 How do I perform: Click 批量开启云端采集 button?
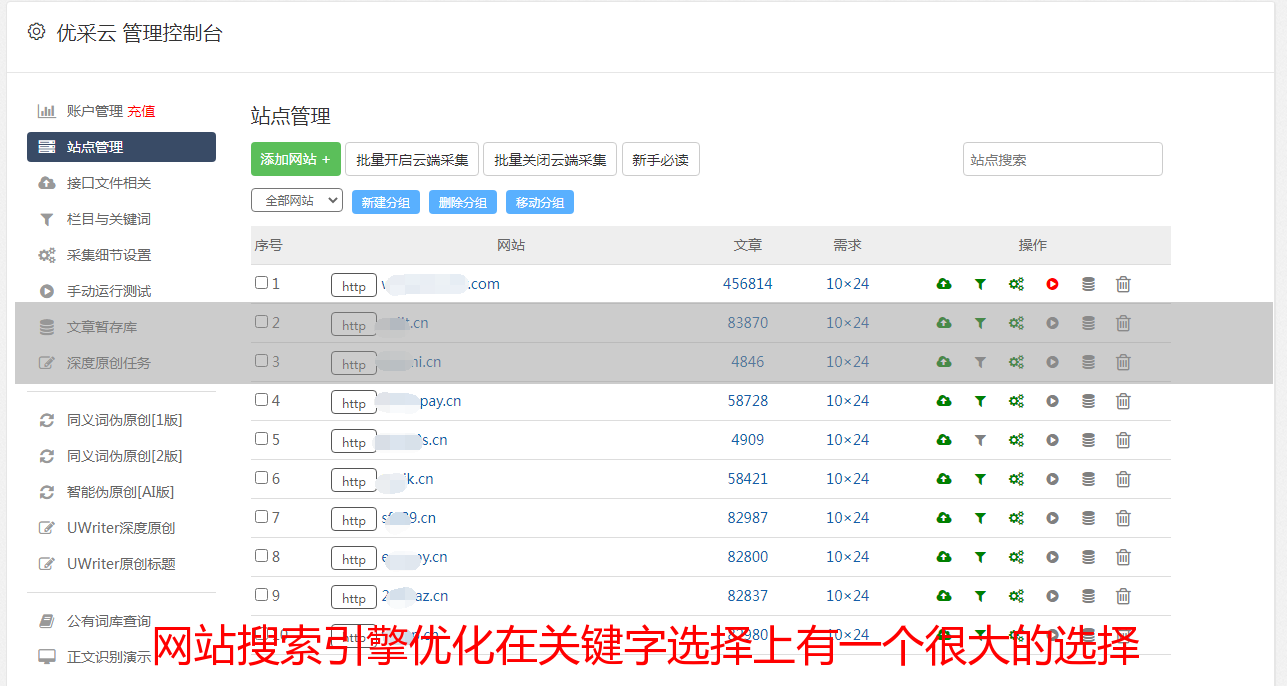pos(412,159)
